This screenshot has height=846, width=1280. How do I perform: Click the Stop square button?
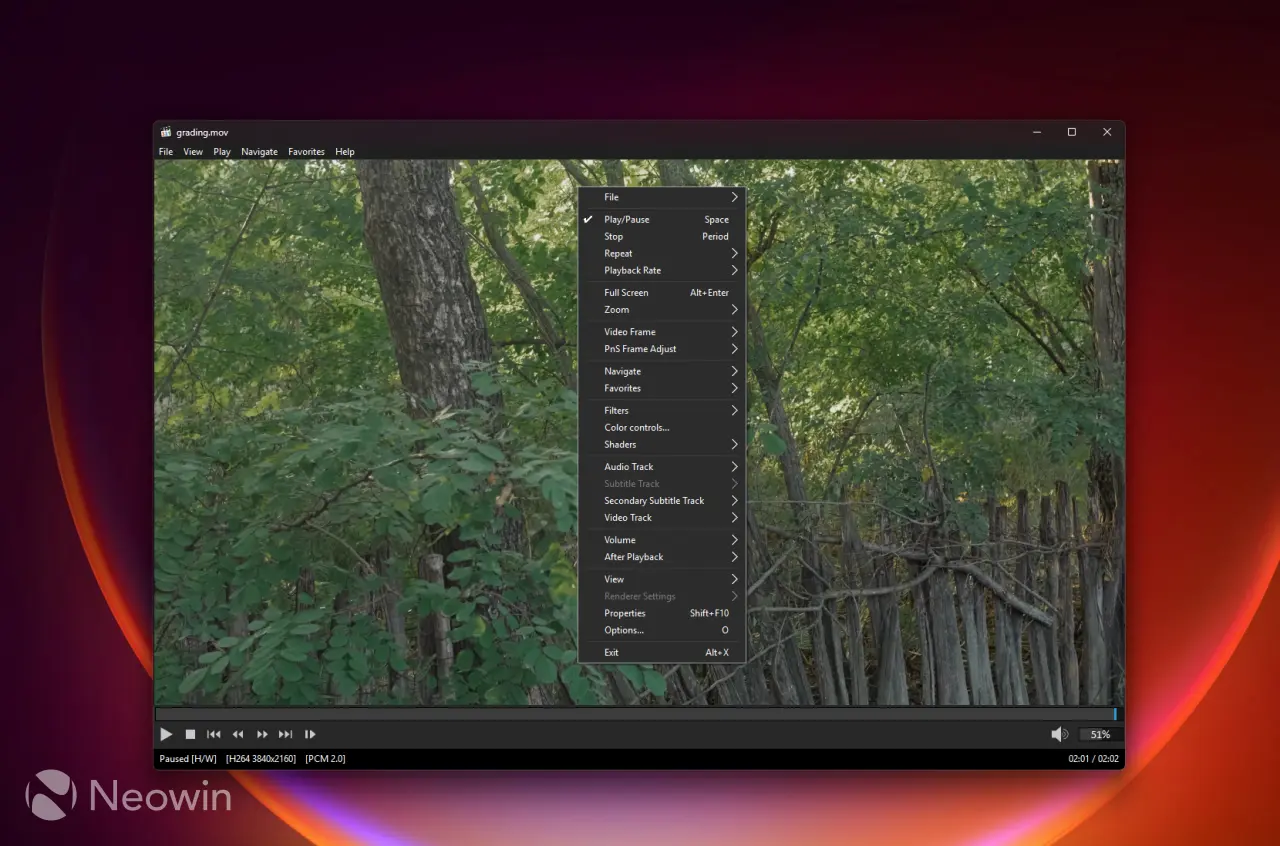(x=190, y=734)
